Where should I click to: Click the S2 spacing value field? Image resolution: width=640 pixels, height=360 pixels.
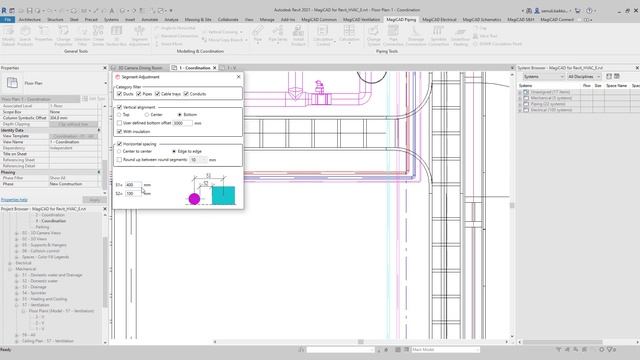click(133, 193)
